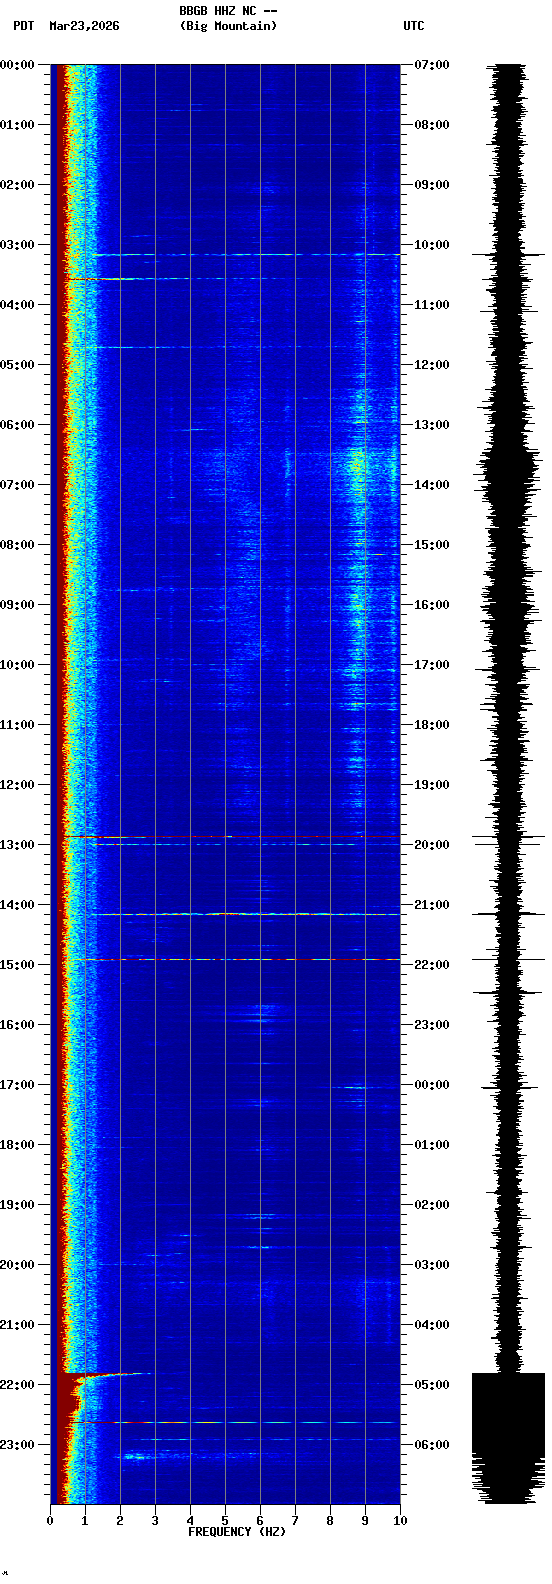Click the red full-width event line near 20:00 UTC

coord(232,836)
